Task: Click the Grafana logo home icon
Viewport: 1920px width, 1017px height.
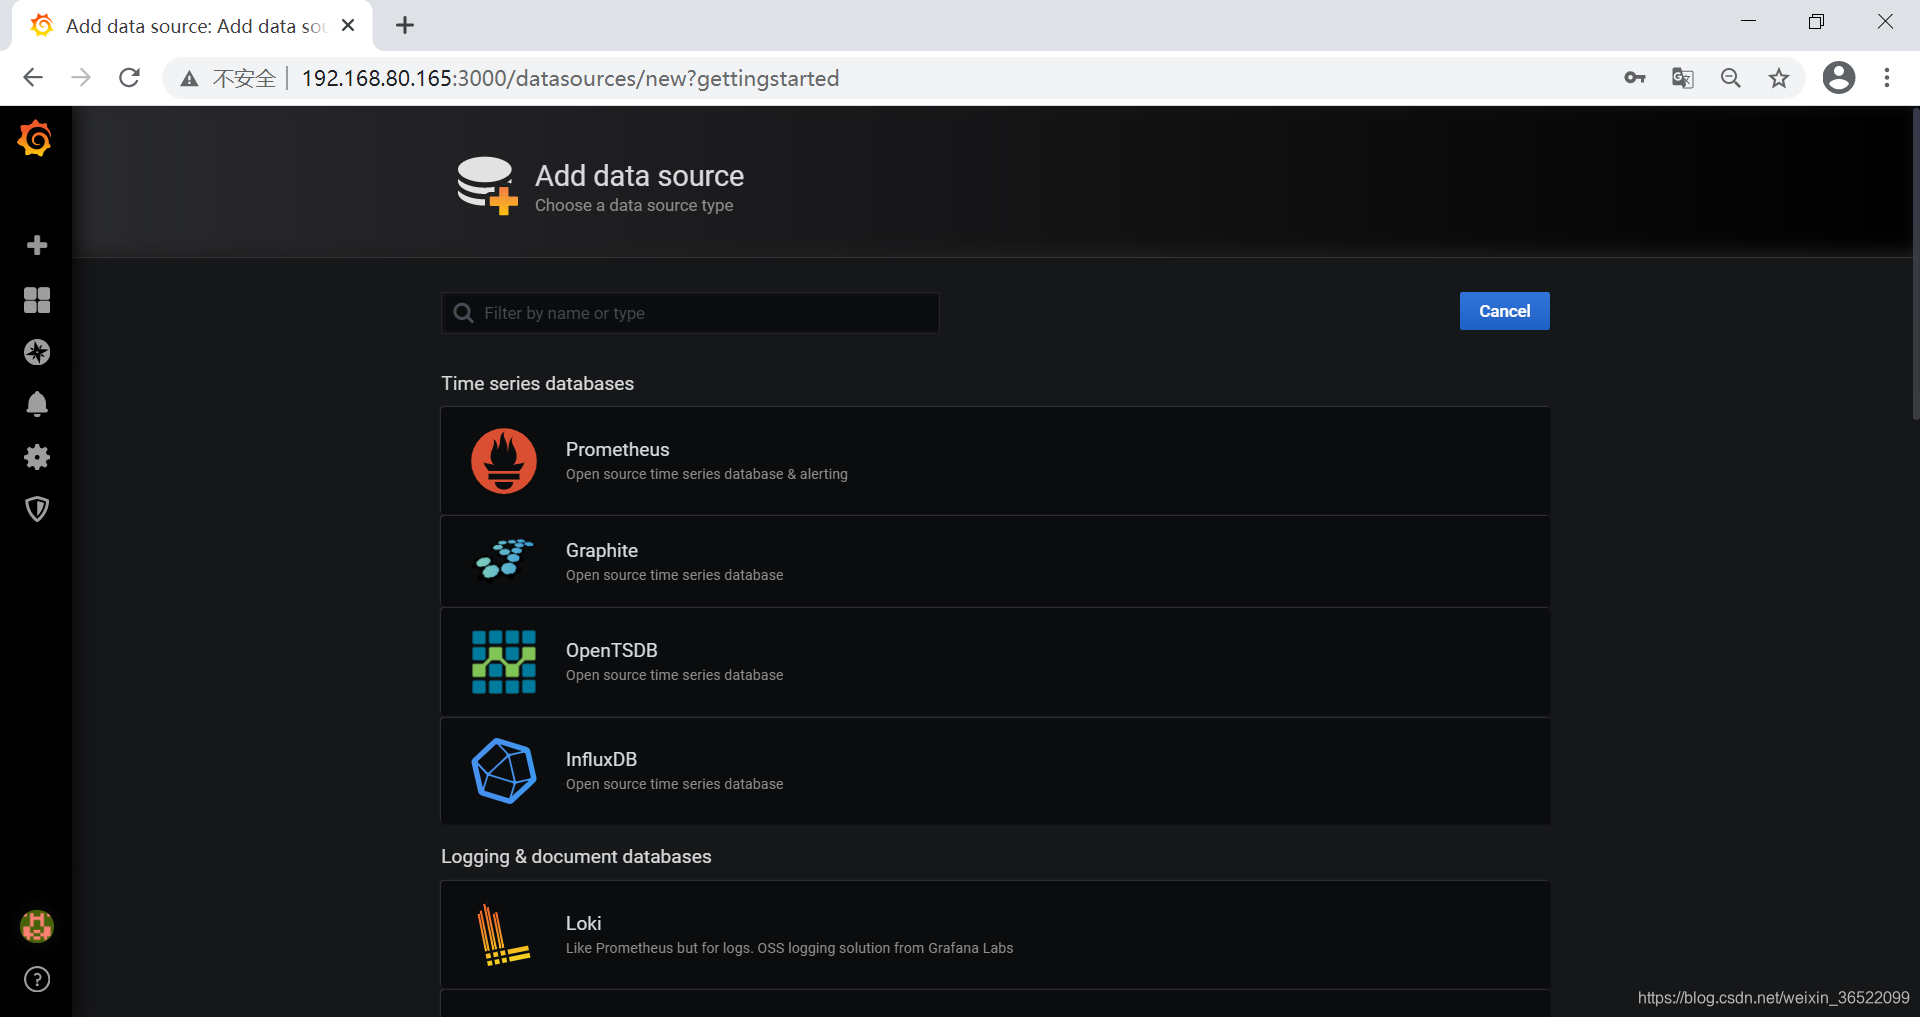Action: 35,139
